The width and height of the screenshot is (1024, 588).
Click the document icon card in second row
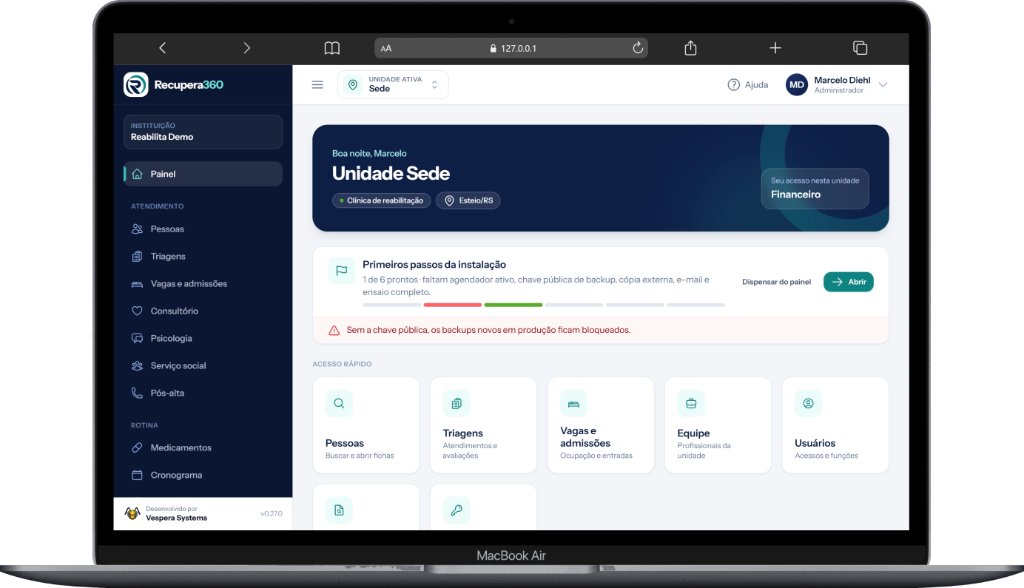click(x=366, y=507)
